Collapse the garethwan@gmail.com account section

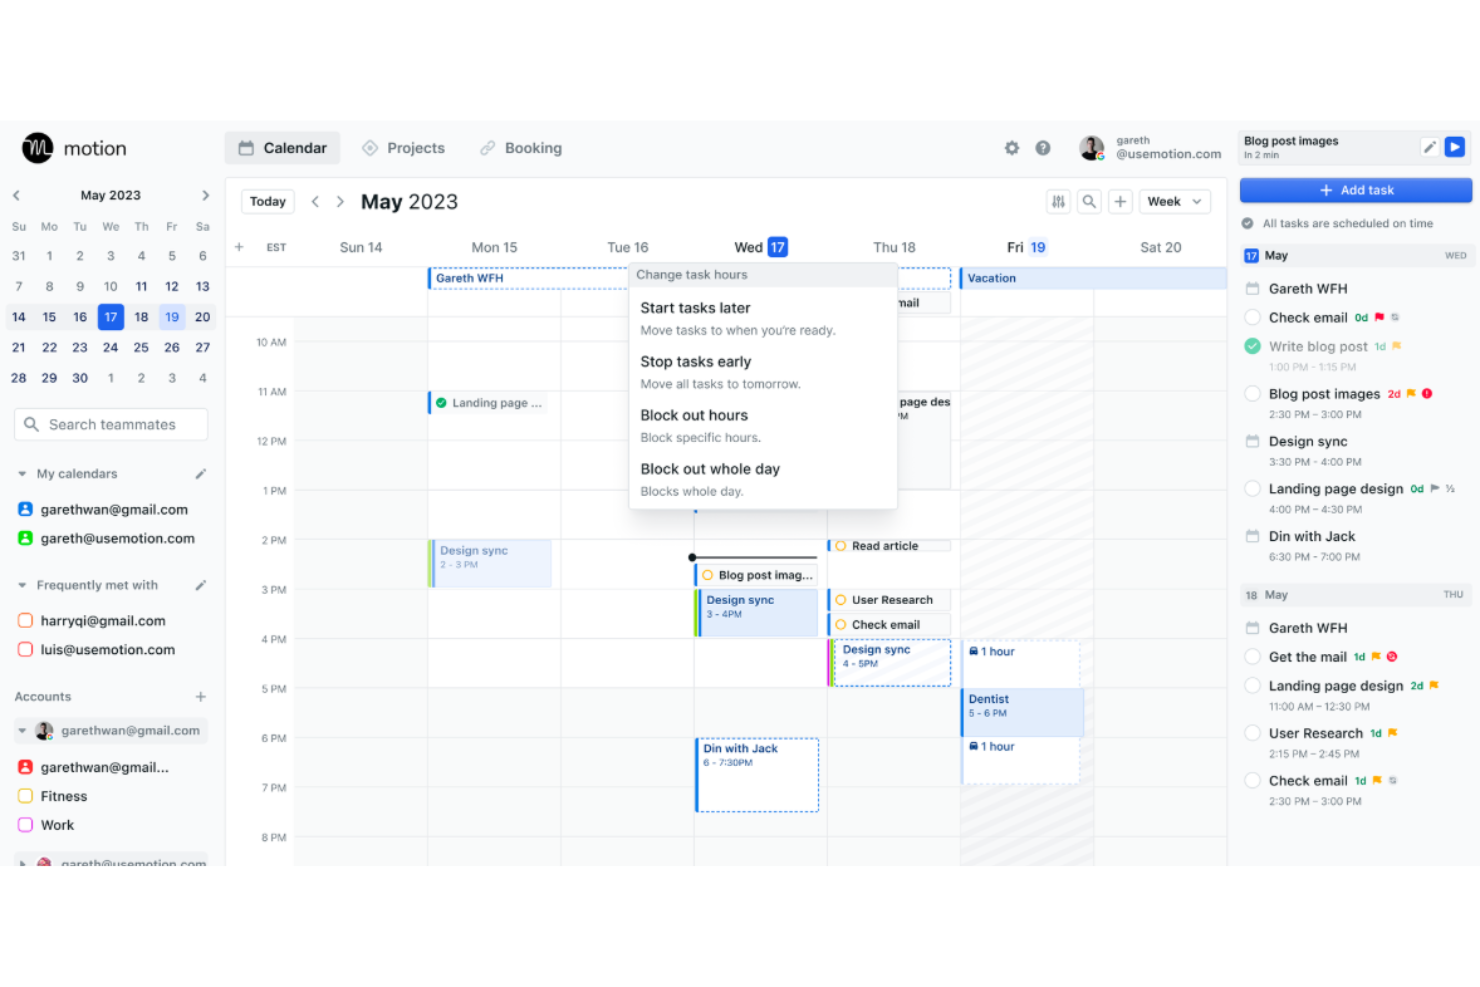point(21,730)
